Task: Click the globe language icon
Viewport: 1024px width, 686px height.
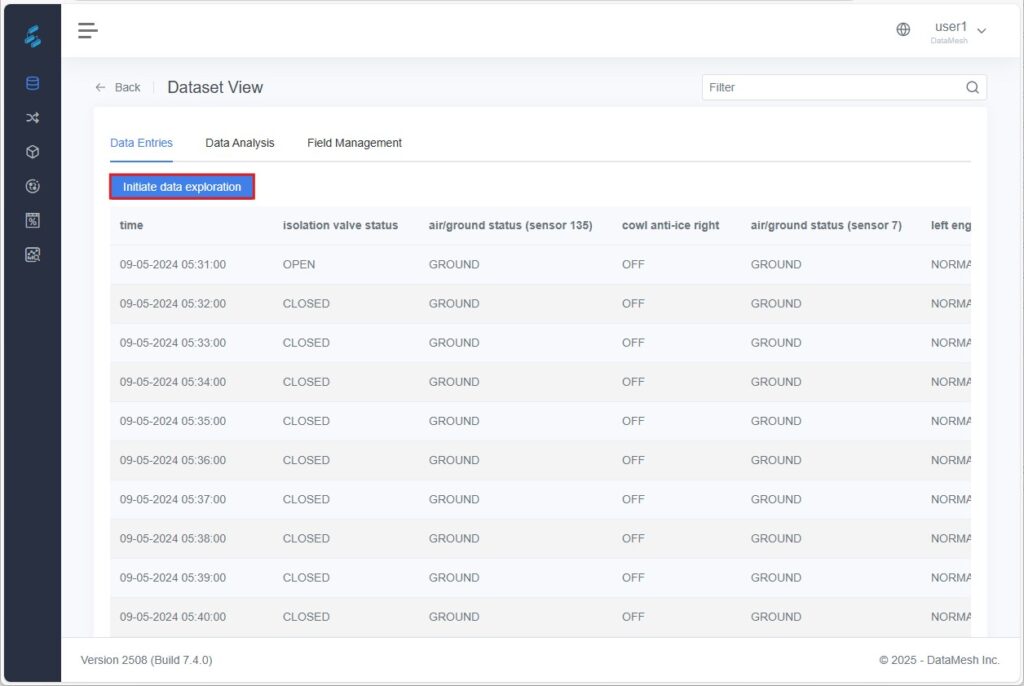Action: point(903,30)
